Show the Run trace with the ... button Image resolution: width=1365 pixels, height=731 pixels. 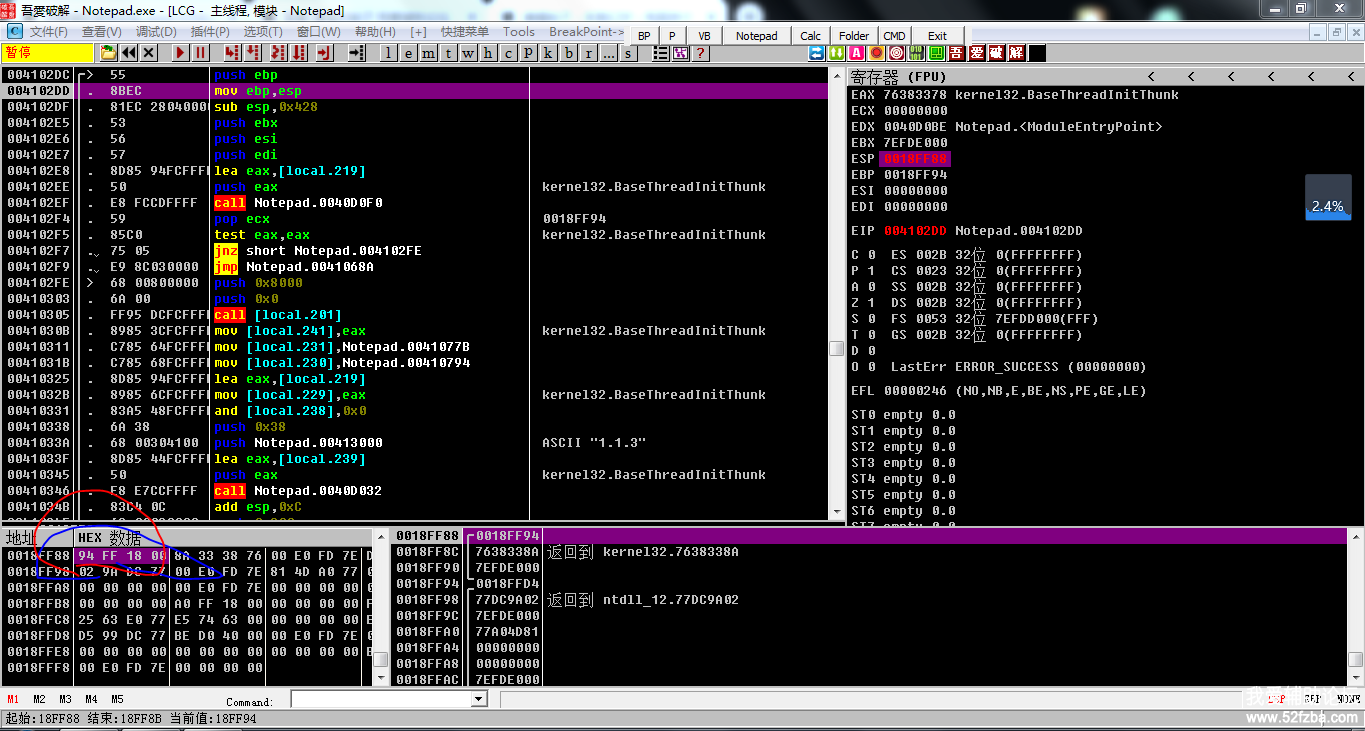pos(608,53)
